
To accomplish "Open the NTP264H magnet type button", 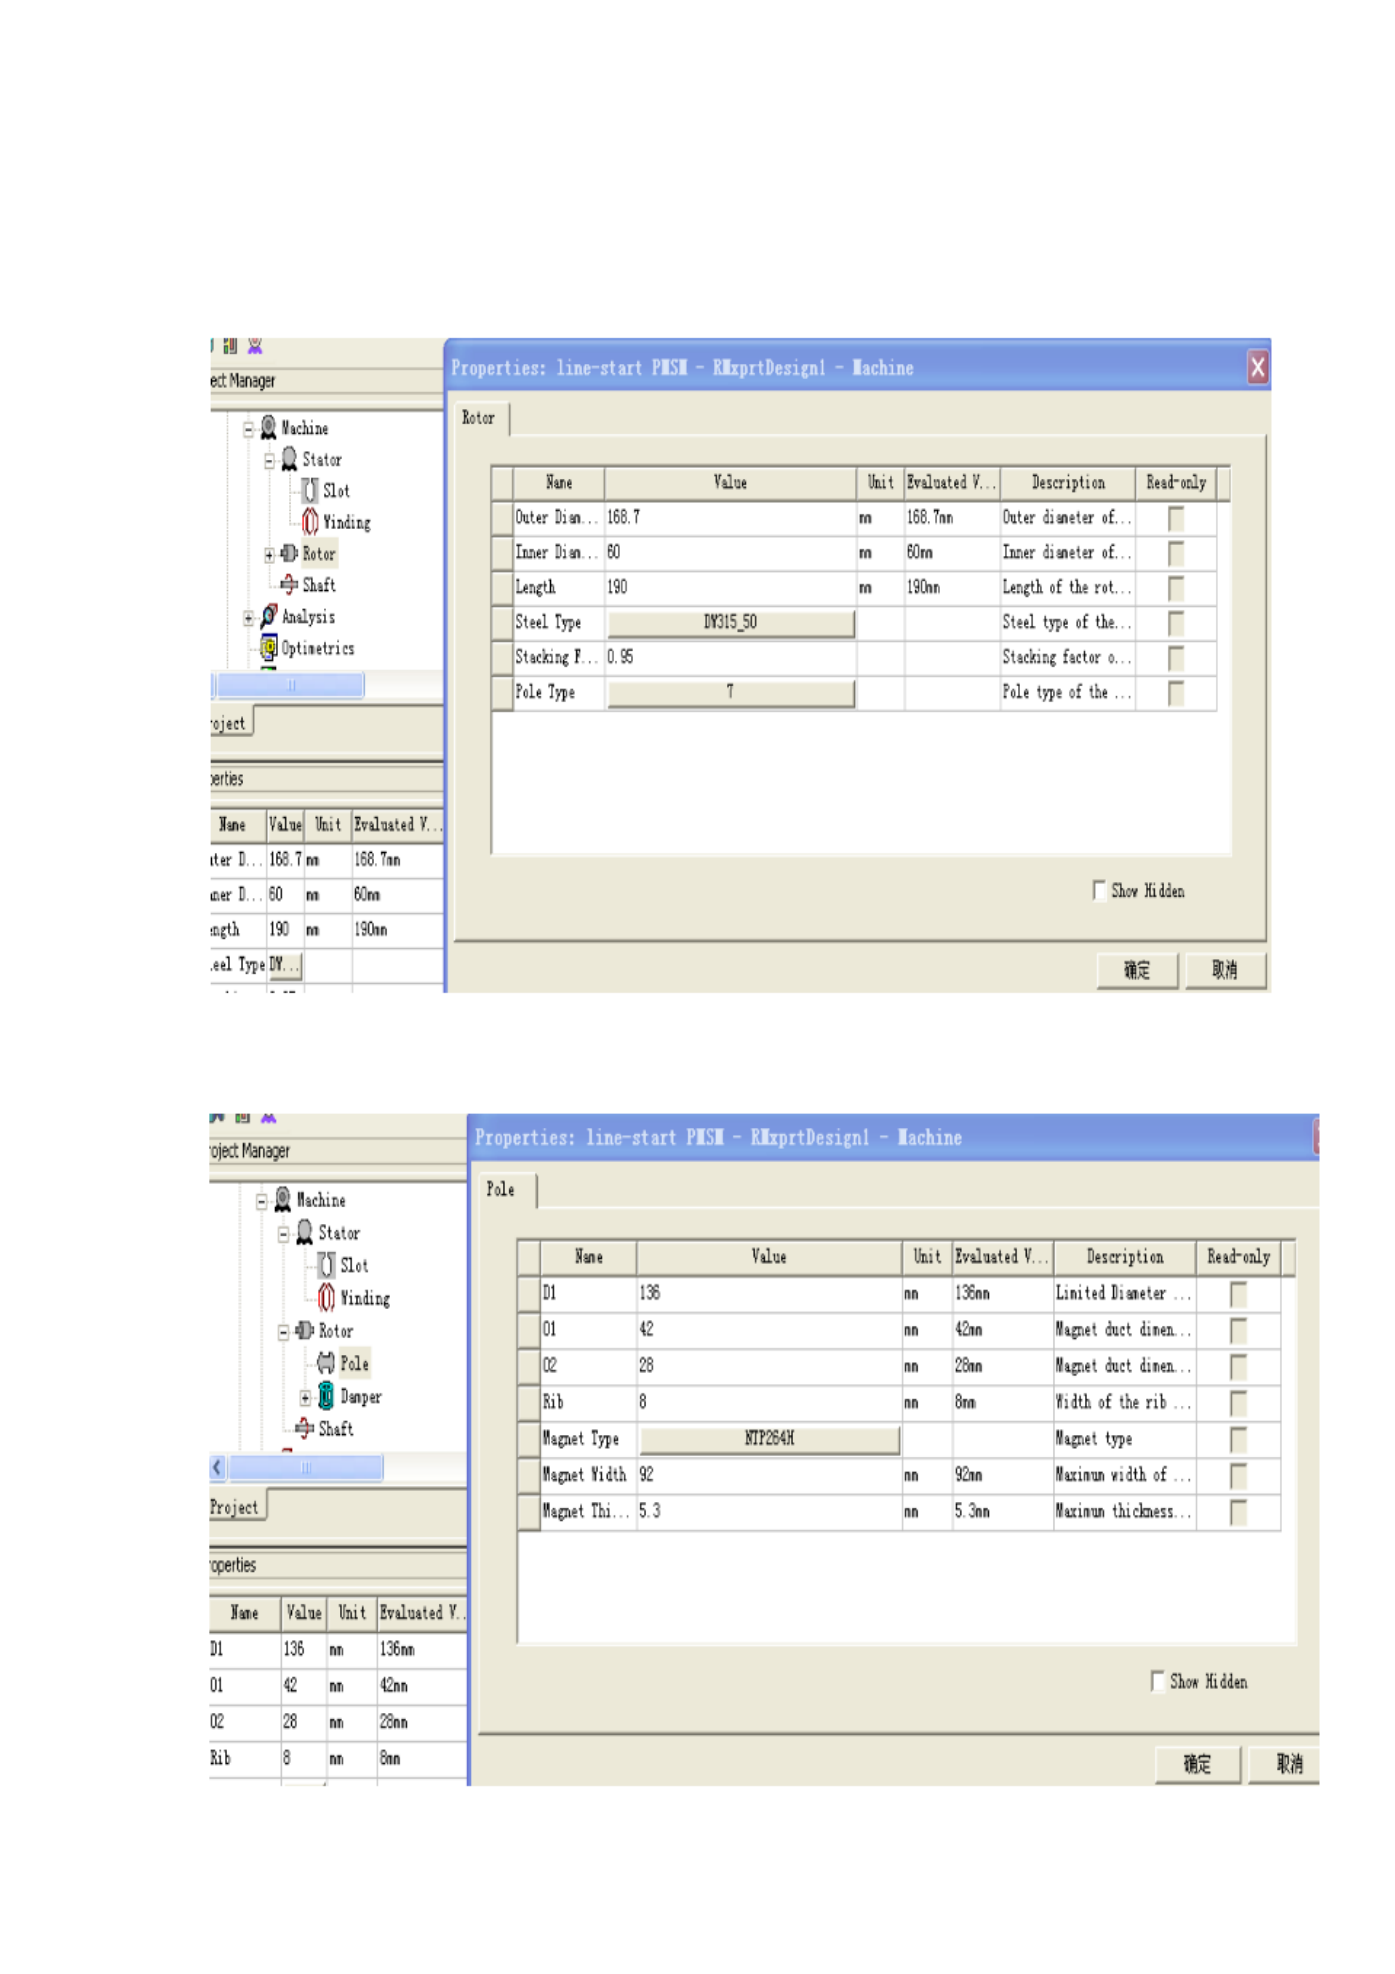I will pos(769,1439).
